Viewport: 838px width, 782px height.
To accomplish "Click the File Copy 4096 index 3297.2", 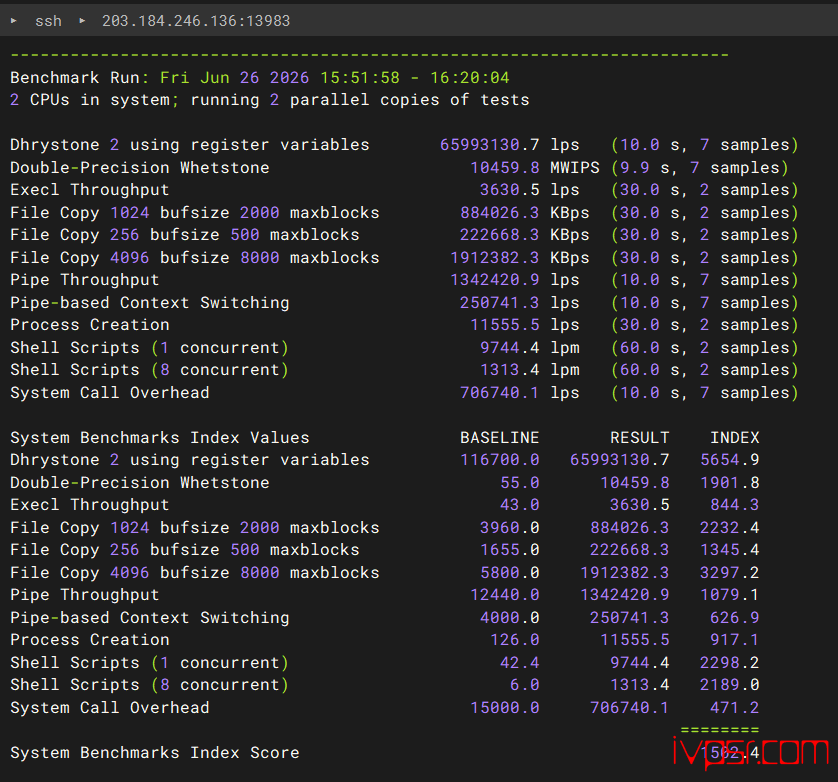I will [x=730, y=572].
